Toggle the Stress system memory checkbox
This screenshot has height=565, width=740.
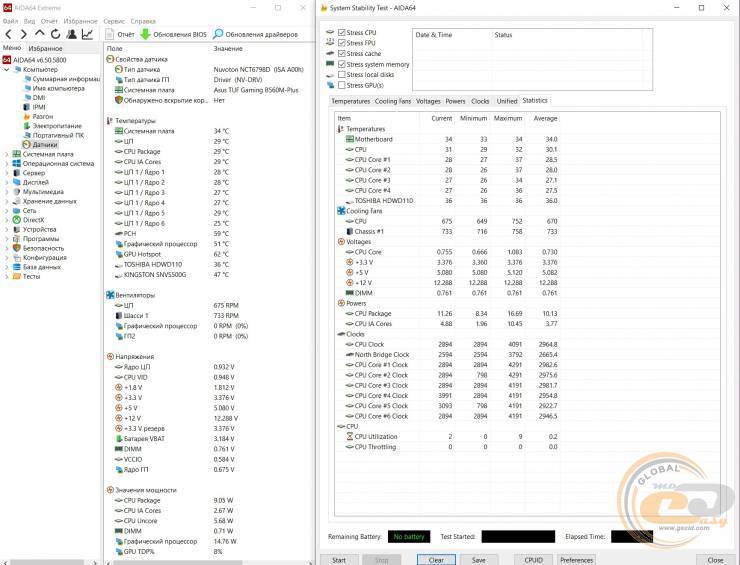[342, 64]
